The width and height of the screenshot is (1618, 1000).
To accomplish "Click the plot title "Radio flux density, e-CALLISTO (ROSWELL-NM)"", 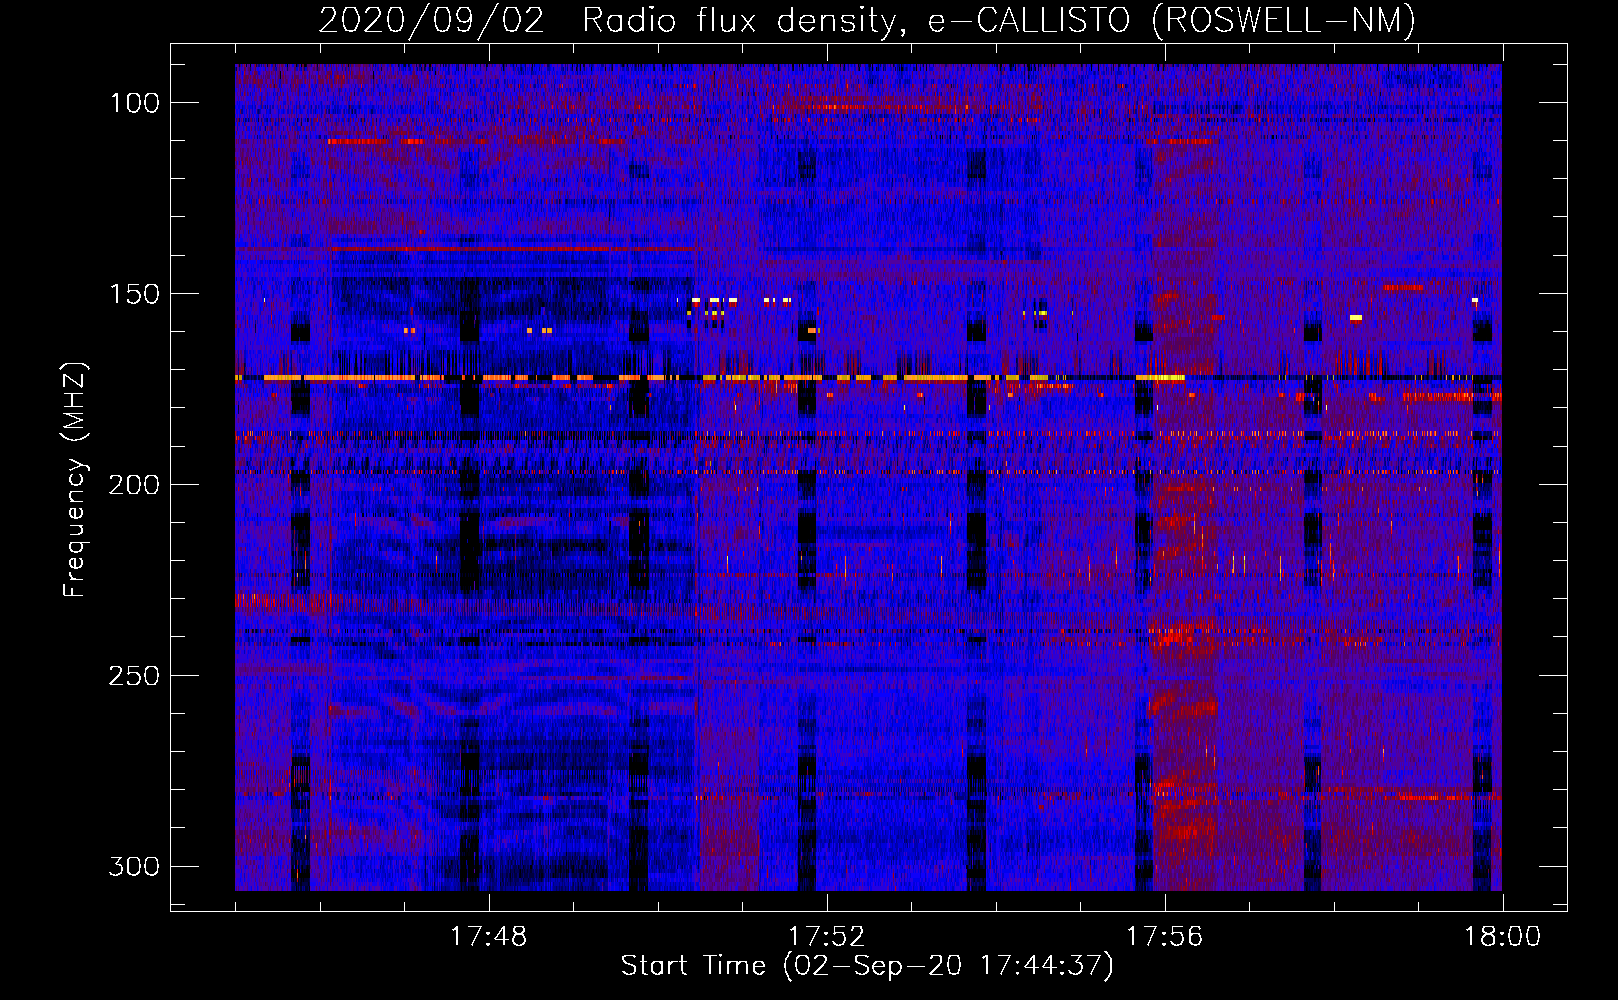I will tap(999, 20).
